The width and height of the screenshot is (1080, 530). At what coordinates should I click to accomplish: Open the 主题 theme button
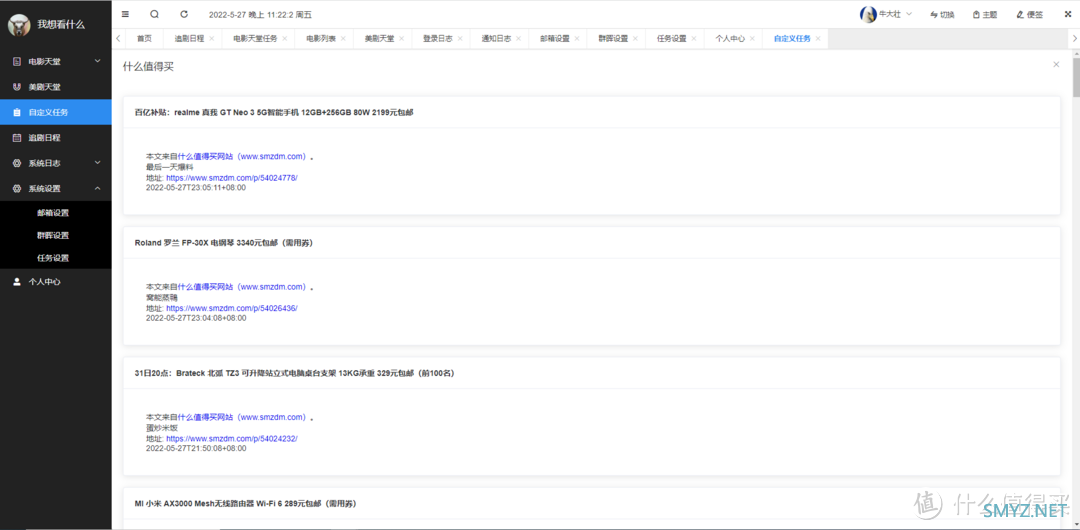[985, 14]
